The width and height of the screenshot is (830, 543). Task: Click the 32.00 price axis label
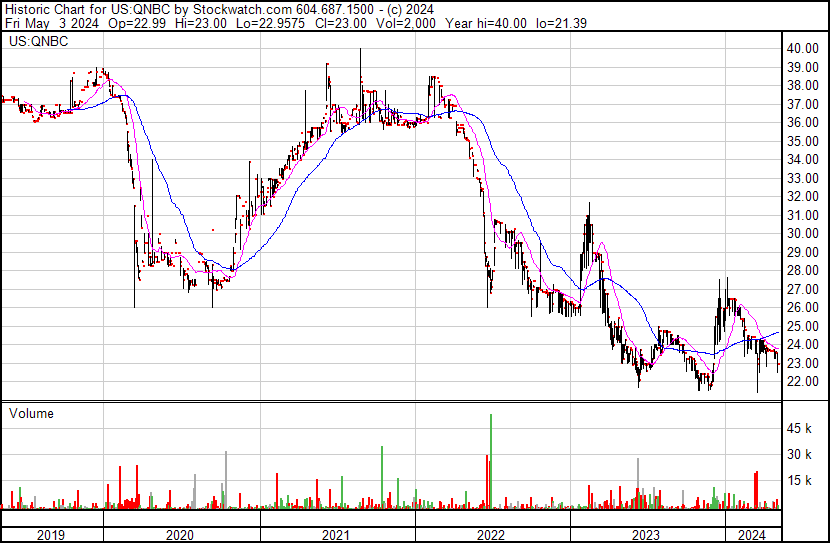[803, 196]
